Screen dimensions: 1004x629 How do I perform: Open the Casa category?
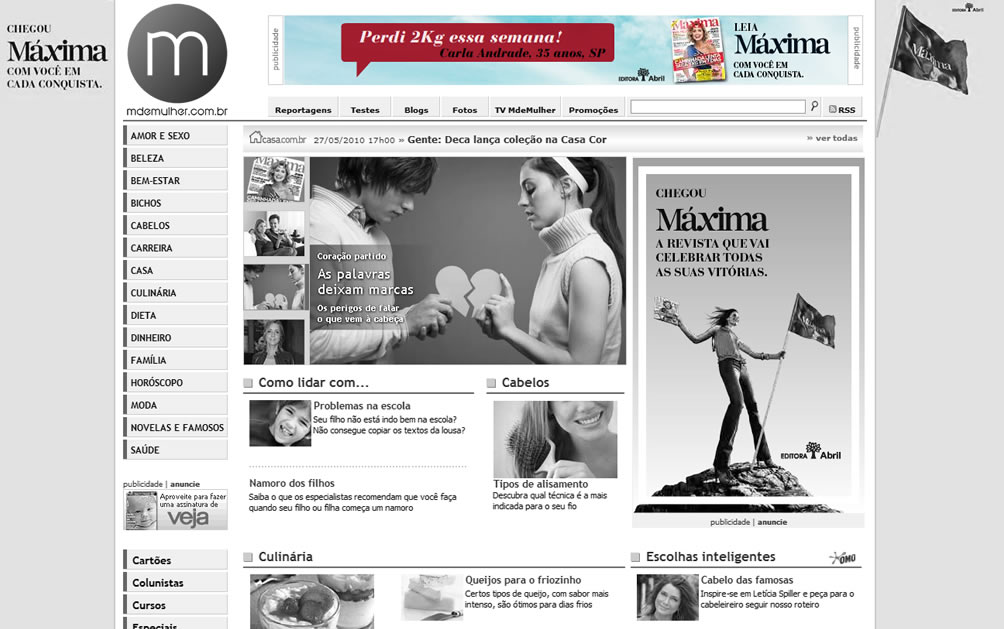point(175,270)
